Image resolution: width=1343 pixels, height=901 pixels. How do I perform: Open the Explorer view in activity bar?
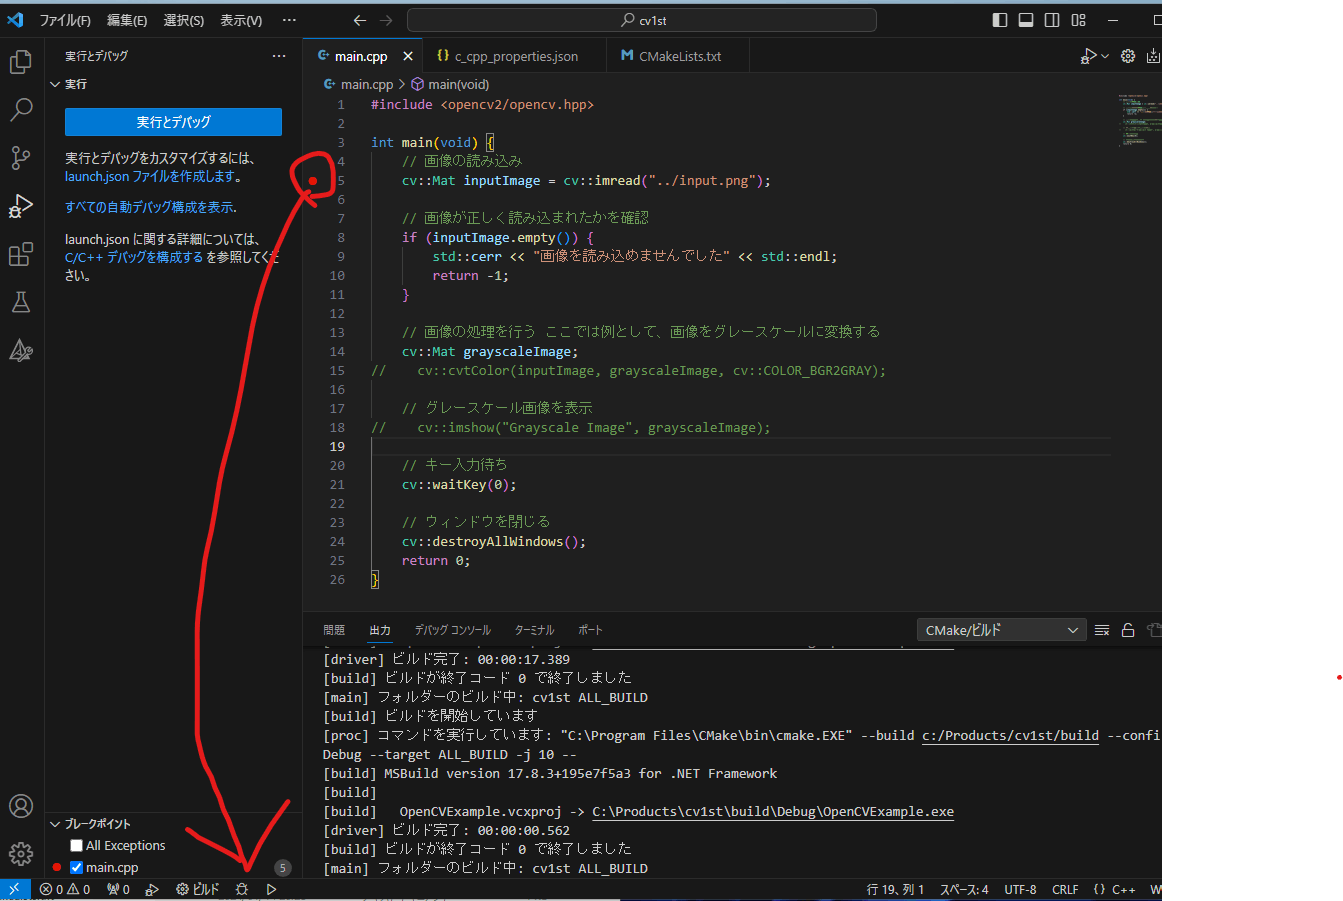pyautogui.click(x=21, y=62)
